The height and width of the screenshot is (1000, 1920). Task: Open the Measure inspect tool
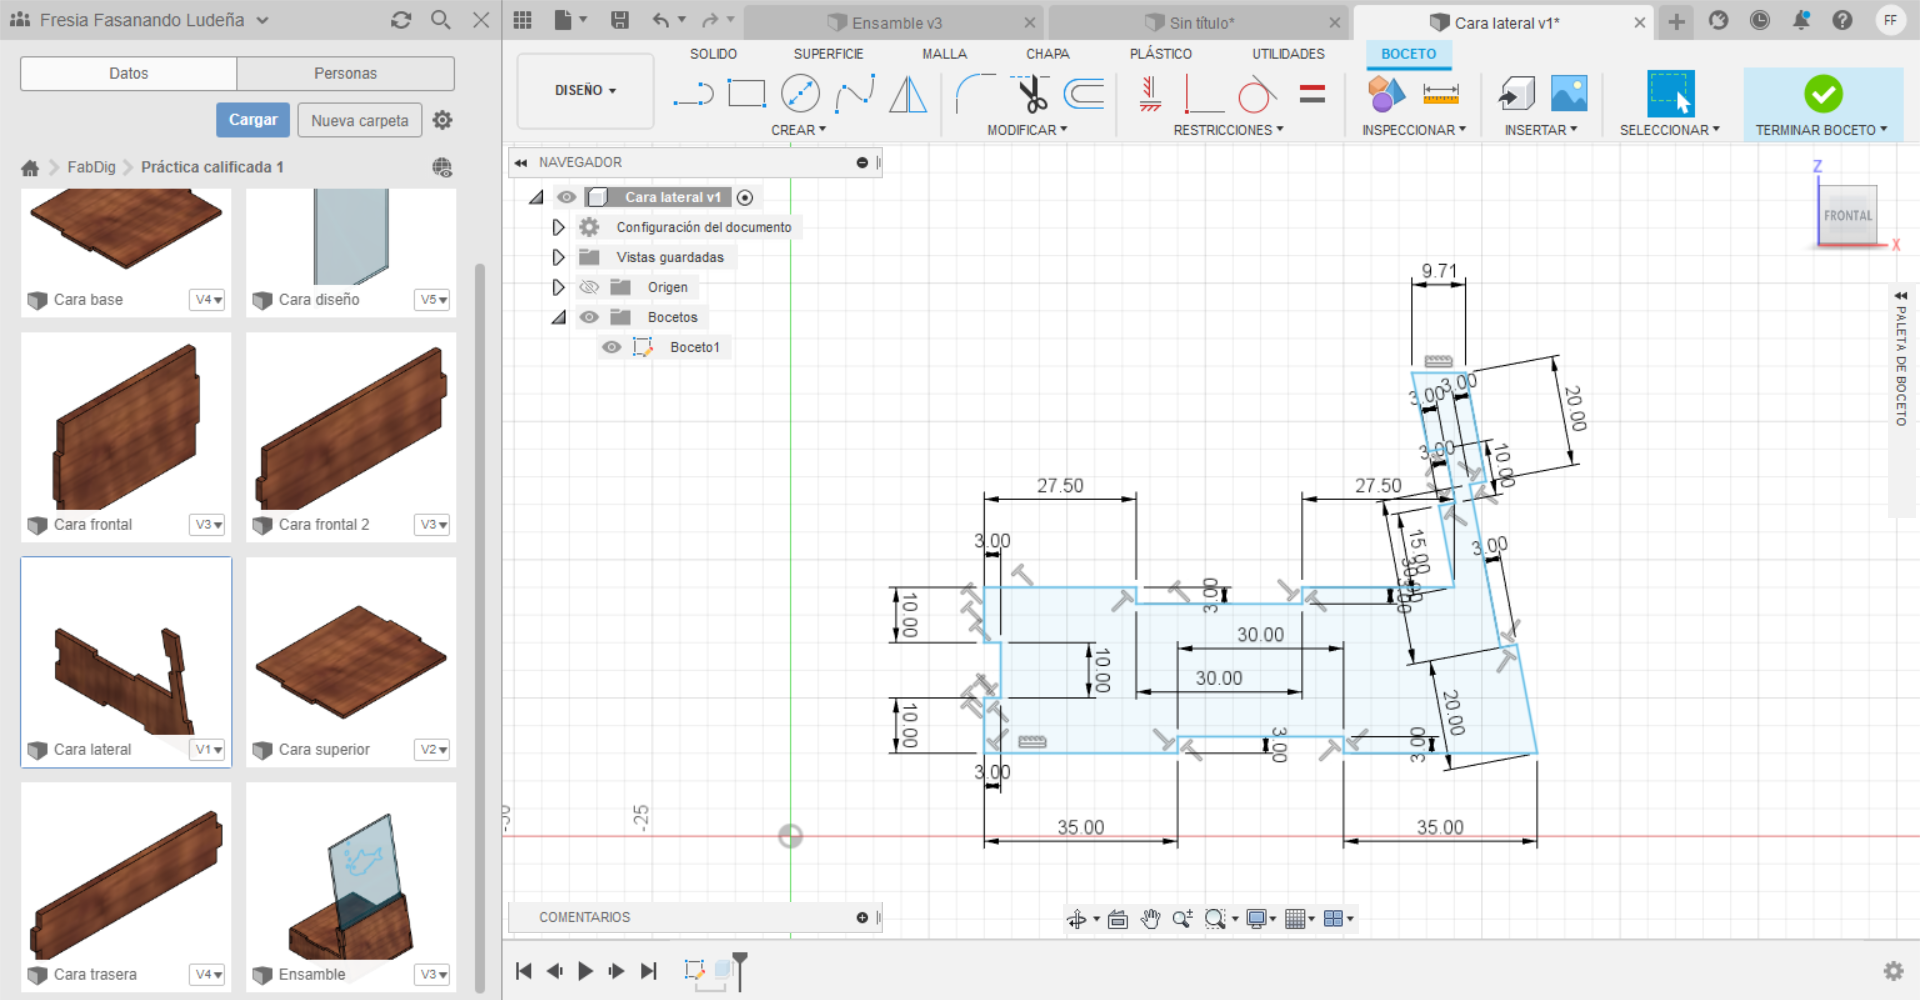[x=1440, y=94]
